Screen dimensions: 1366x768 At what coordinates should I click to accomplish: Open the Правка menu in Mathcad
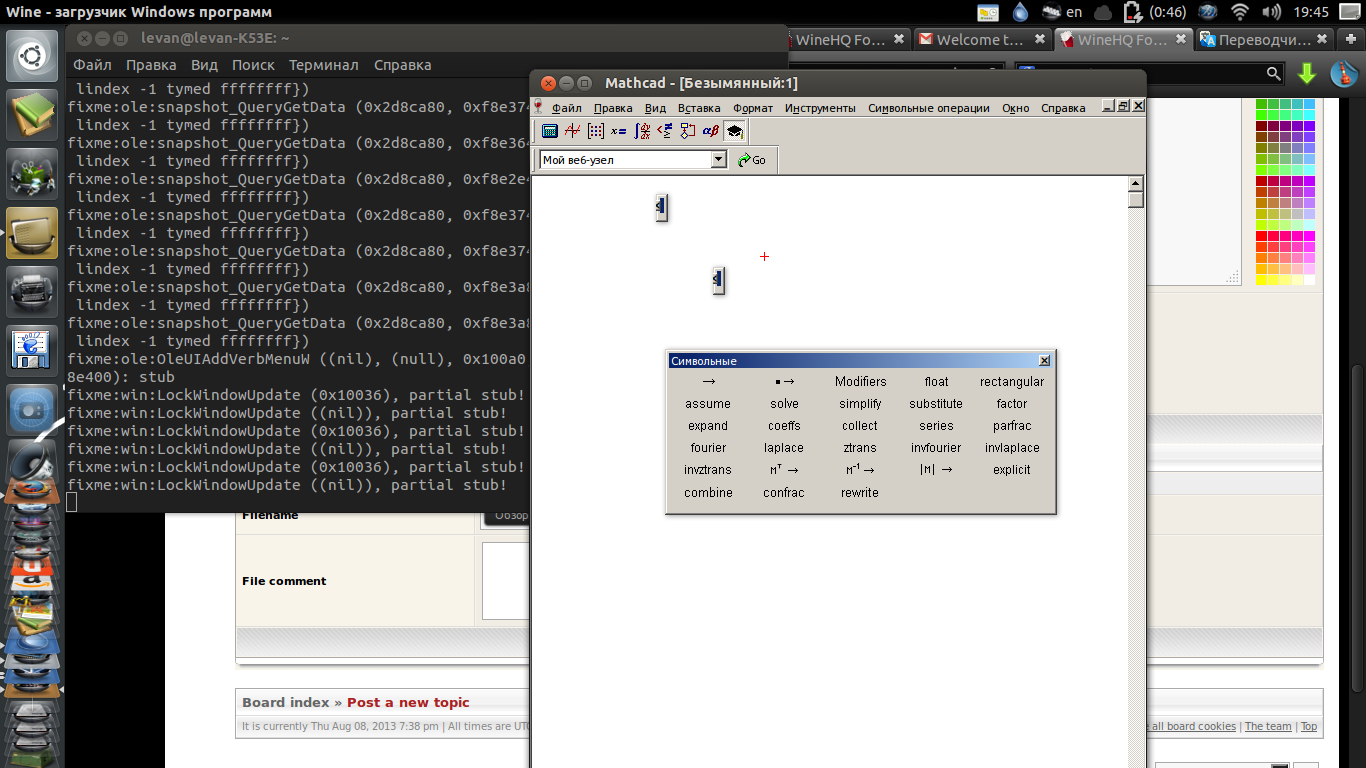pyautogui.click(x=613, y=108)
